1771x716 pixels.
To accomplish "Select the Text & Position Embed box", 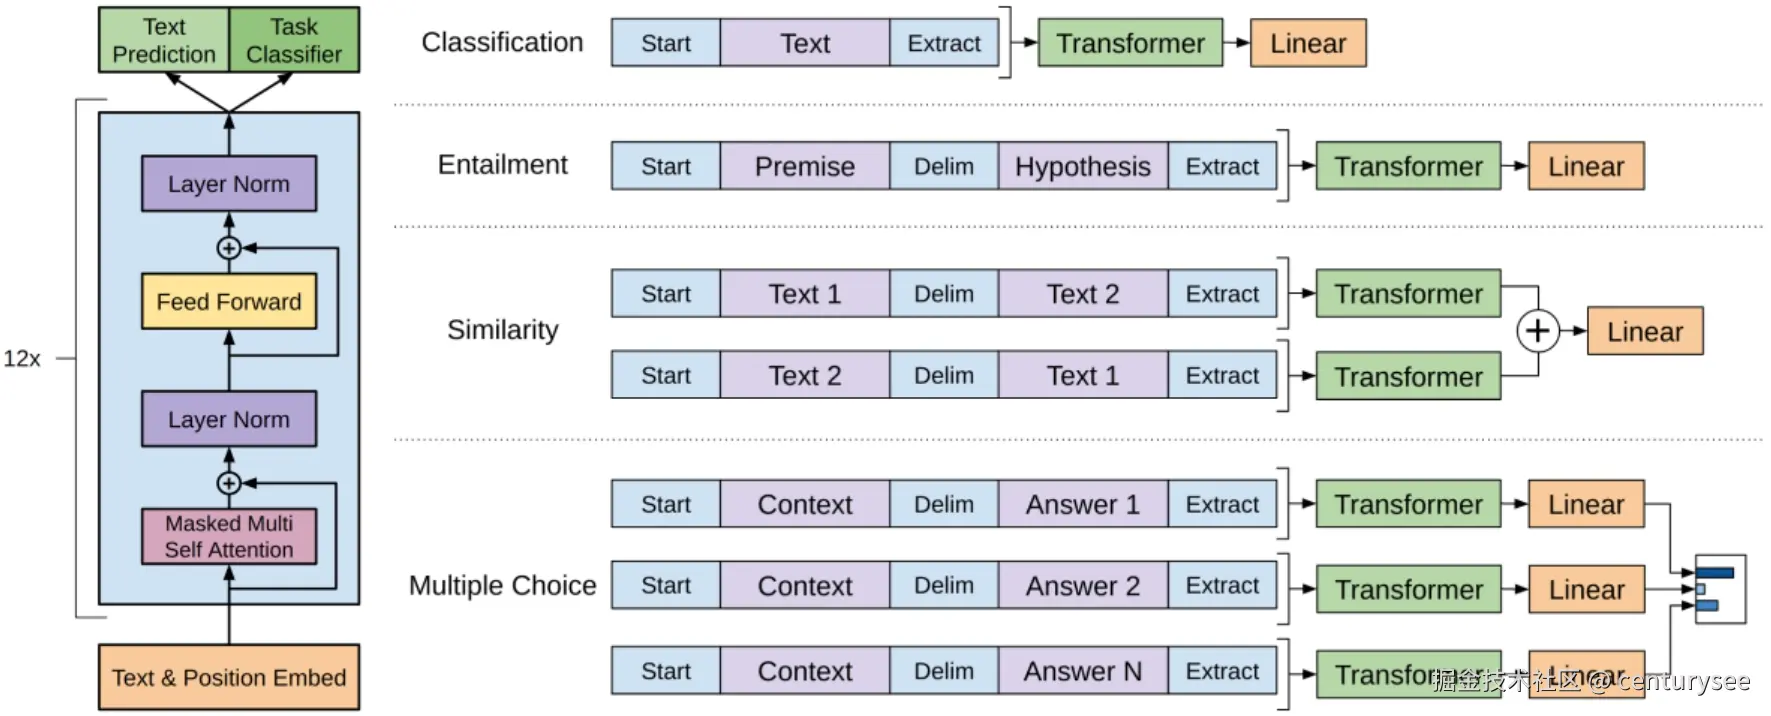I will [229, 677].
